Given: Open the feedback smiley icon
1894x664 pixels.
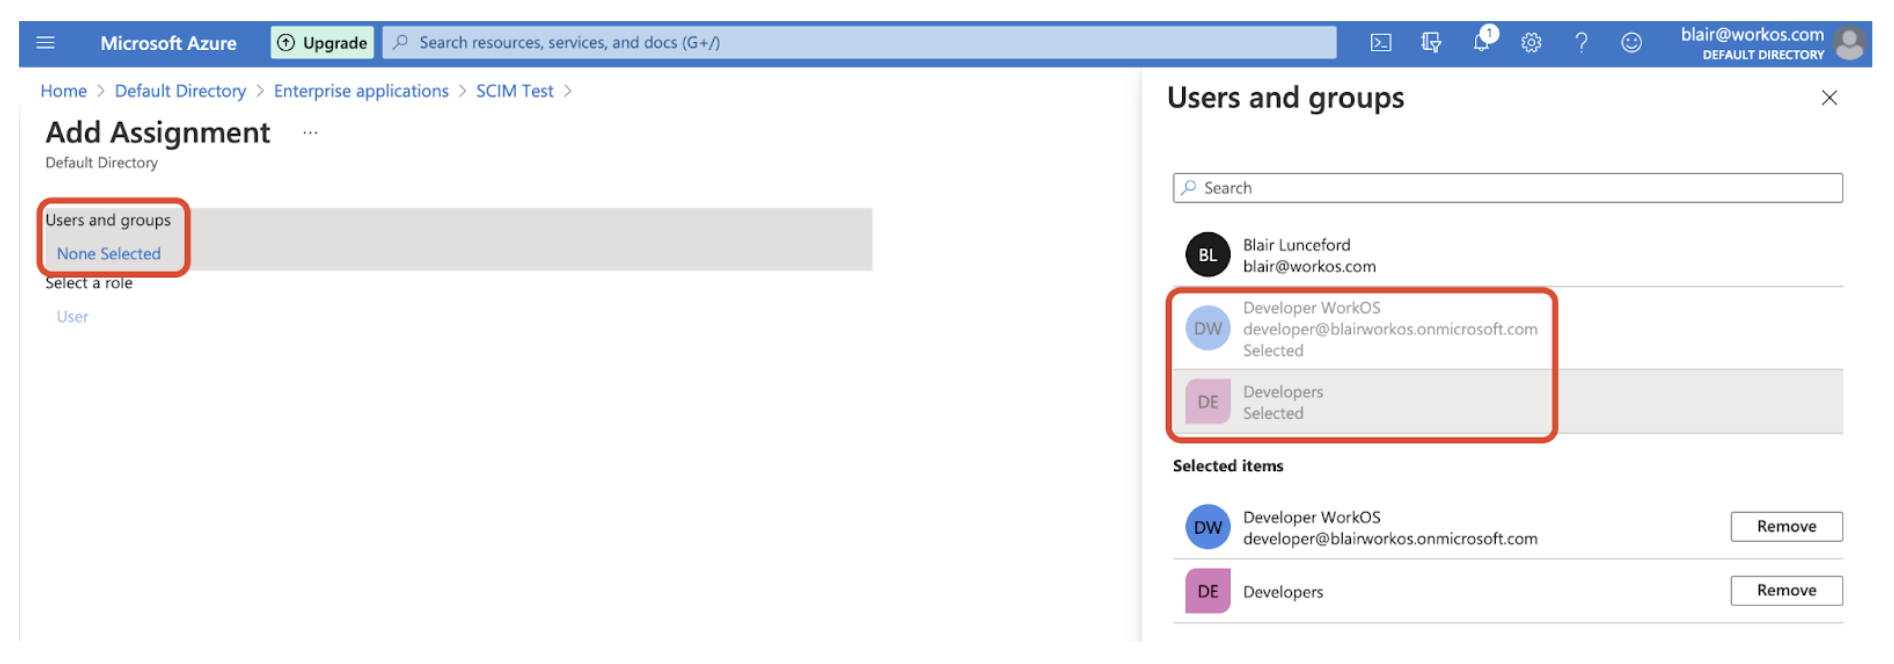Looking at the screenshot, I should [x=1631, y=43].
